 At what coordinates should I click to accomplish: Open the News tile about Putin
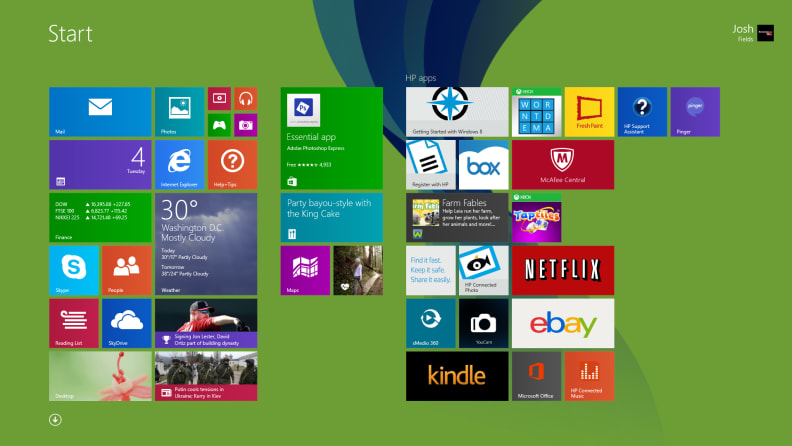(x=206, y=376)
